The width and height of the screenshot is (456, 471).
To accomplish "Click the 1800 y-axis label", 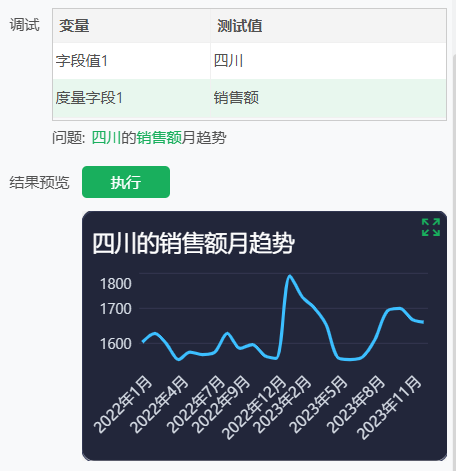I will (116, 284).
